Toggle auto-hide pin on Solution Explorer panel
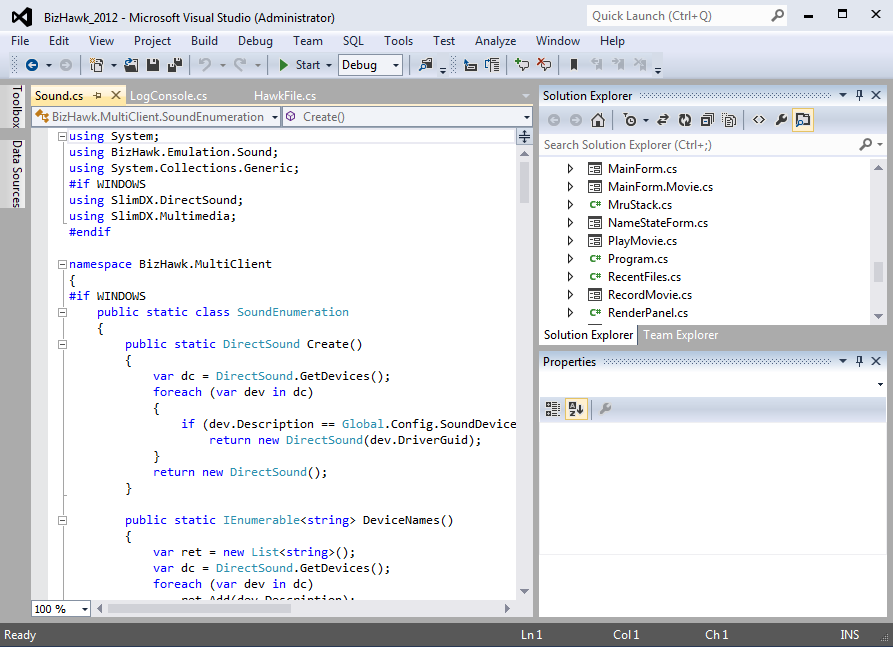This screenshot has width=893, height=647. click(859, 96)
